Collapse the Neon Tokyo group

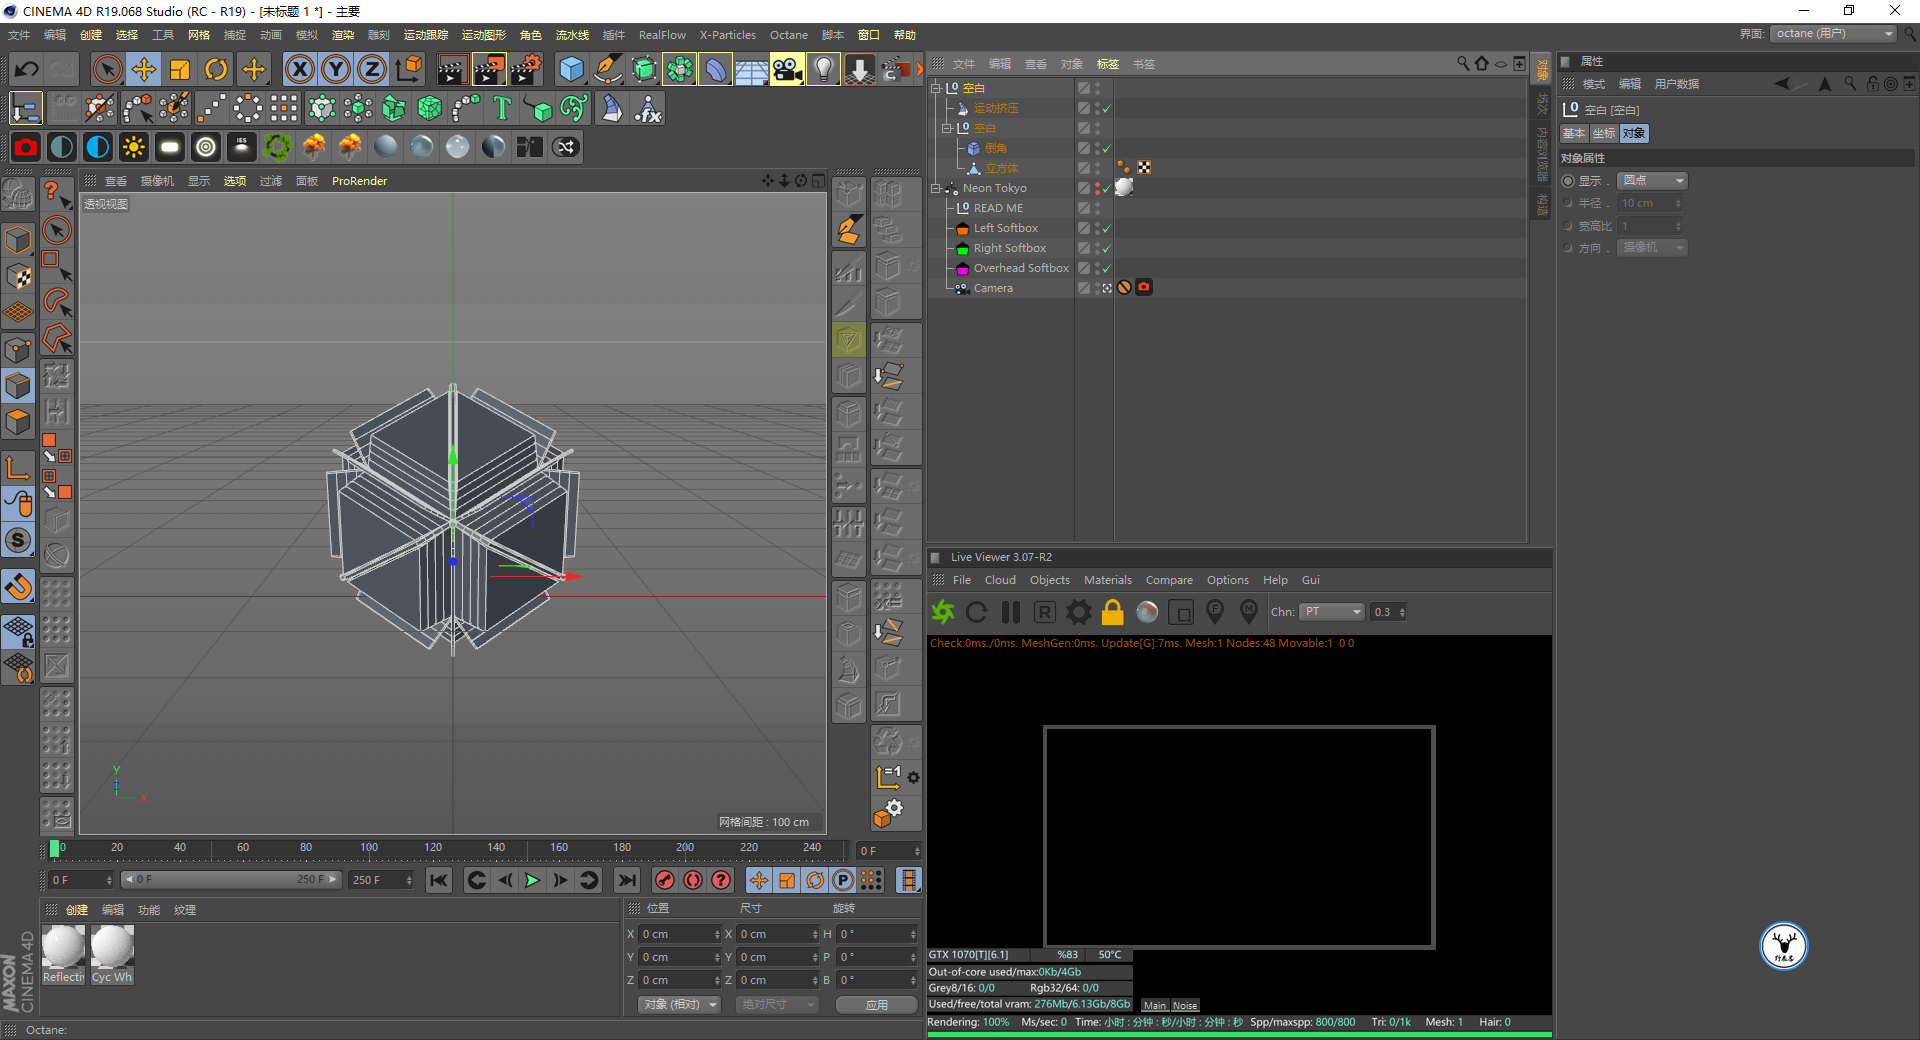937,188
